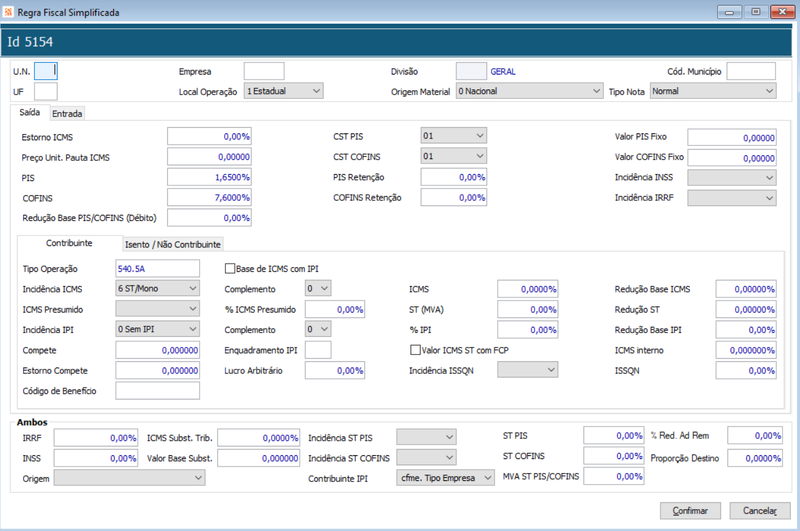Expand Incidência INSS dropdown
Viewport: 800px width, 531px height.
point(732,178)
